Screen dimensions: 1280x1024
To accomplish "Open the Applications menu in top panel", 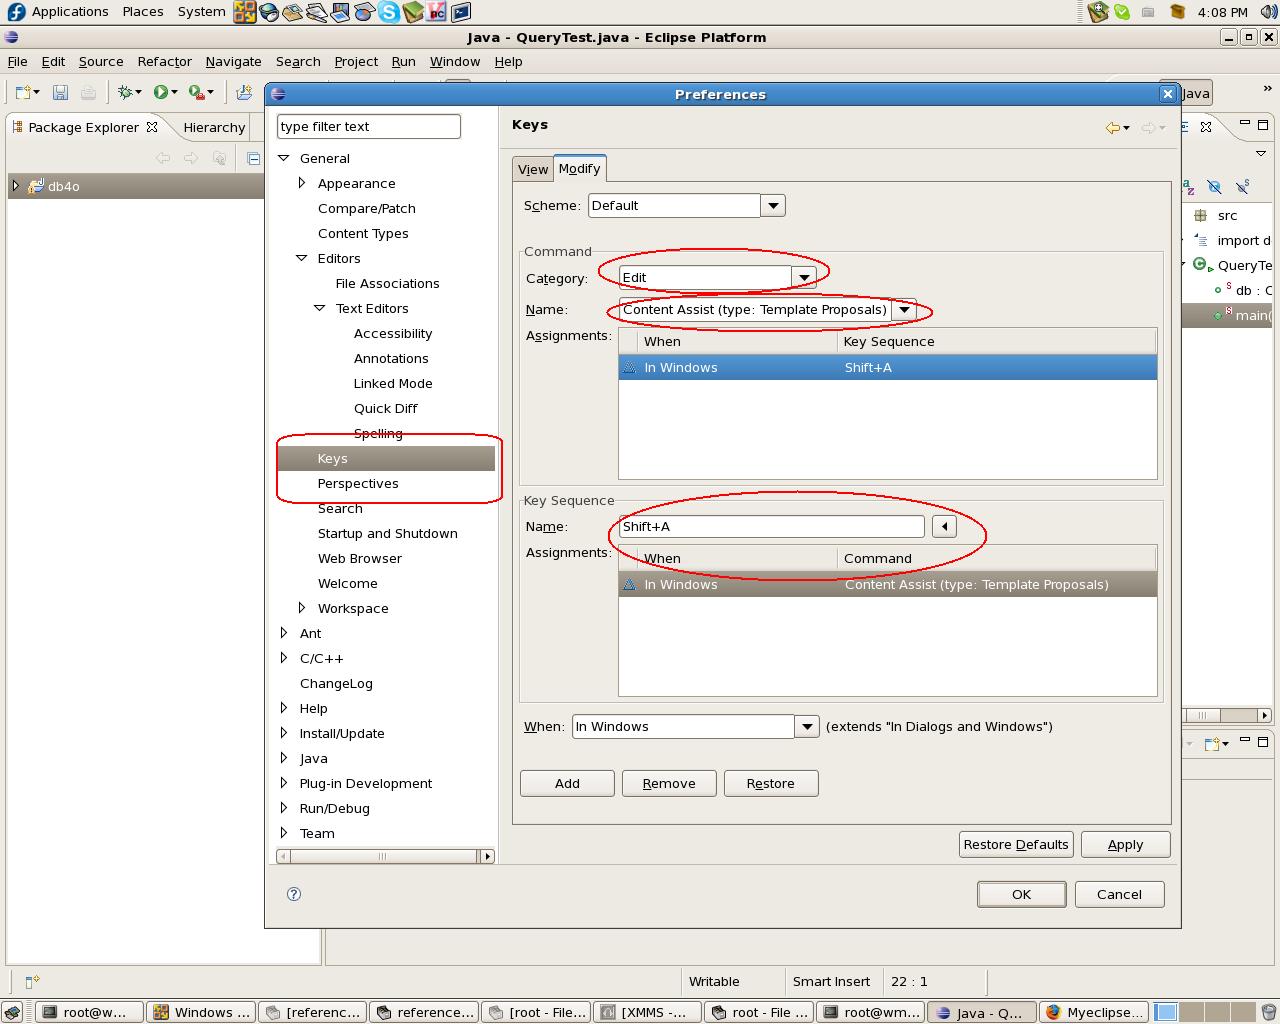I will pyautogui.click(x=70, y=12).
